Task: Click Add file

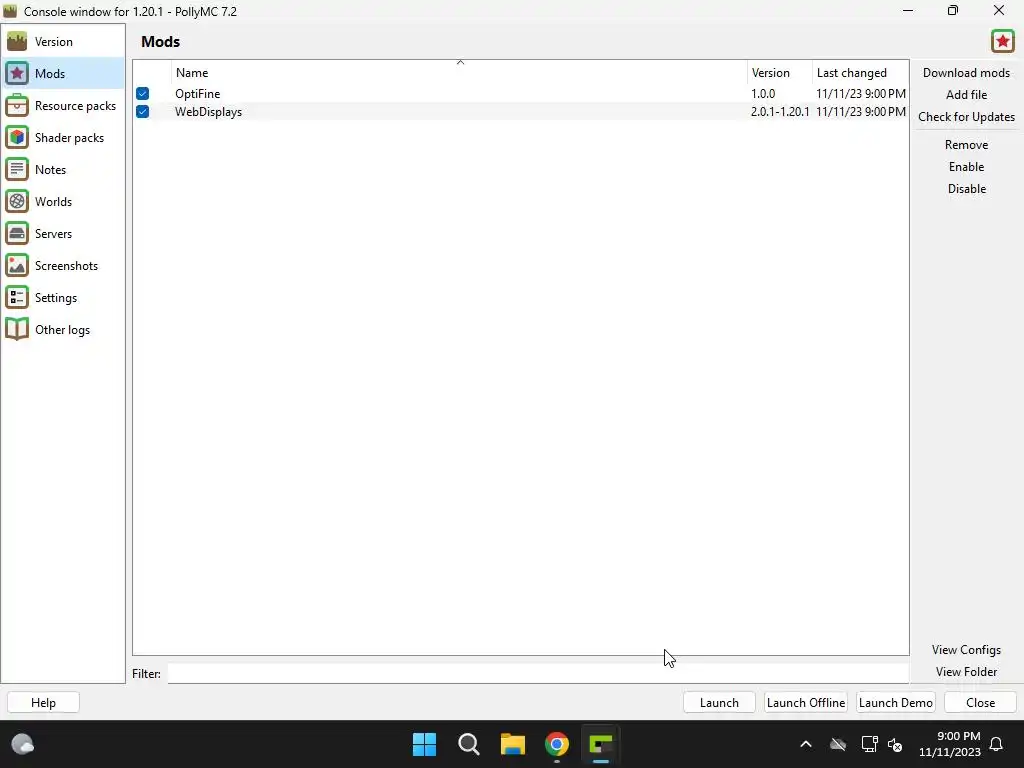Action: [x=966, y=95]
